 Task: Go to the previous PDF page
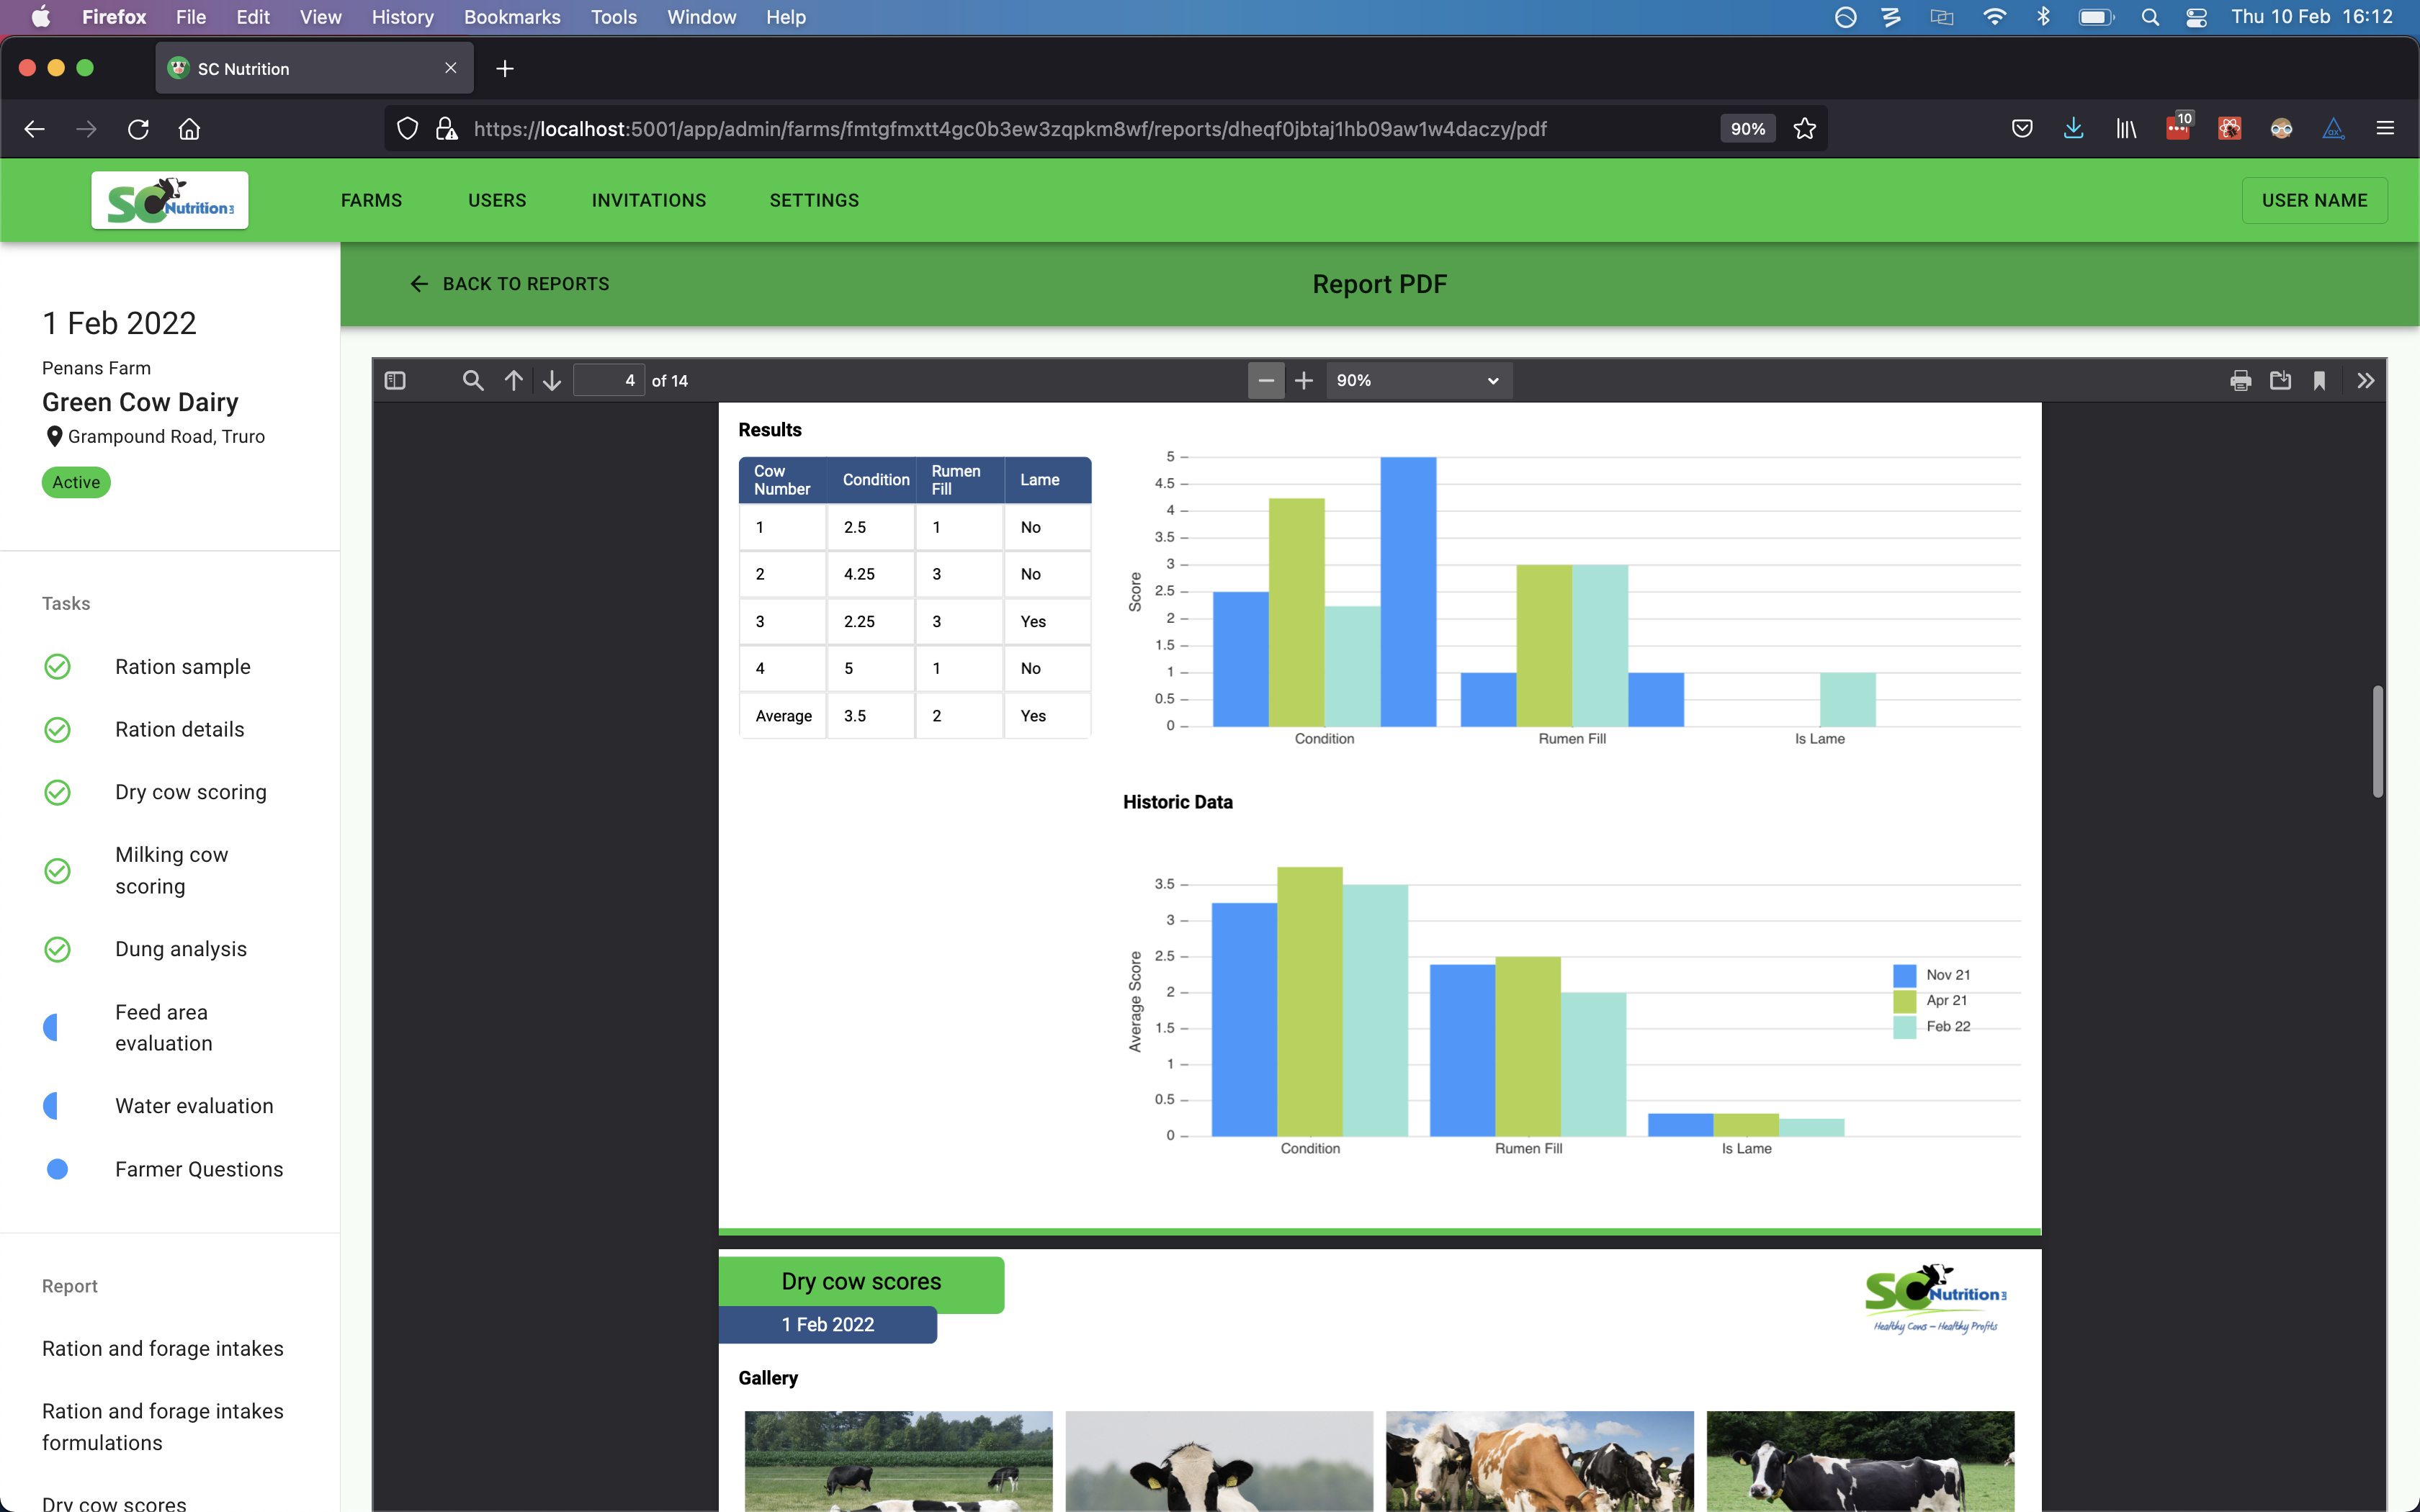[514, 381]
